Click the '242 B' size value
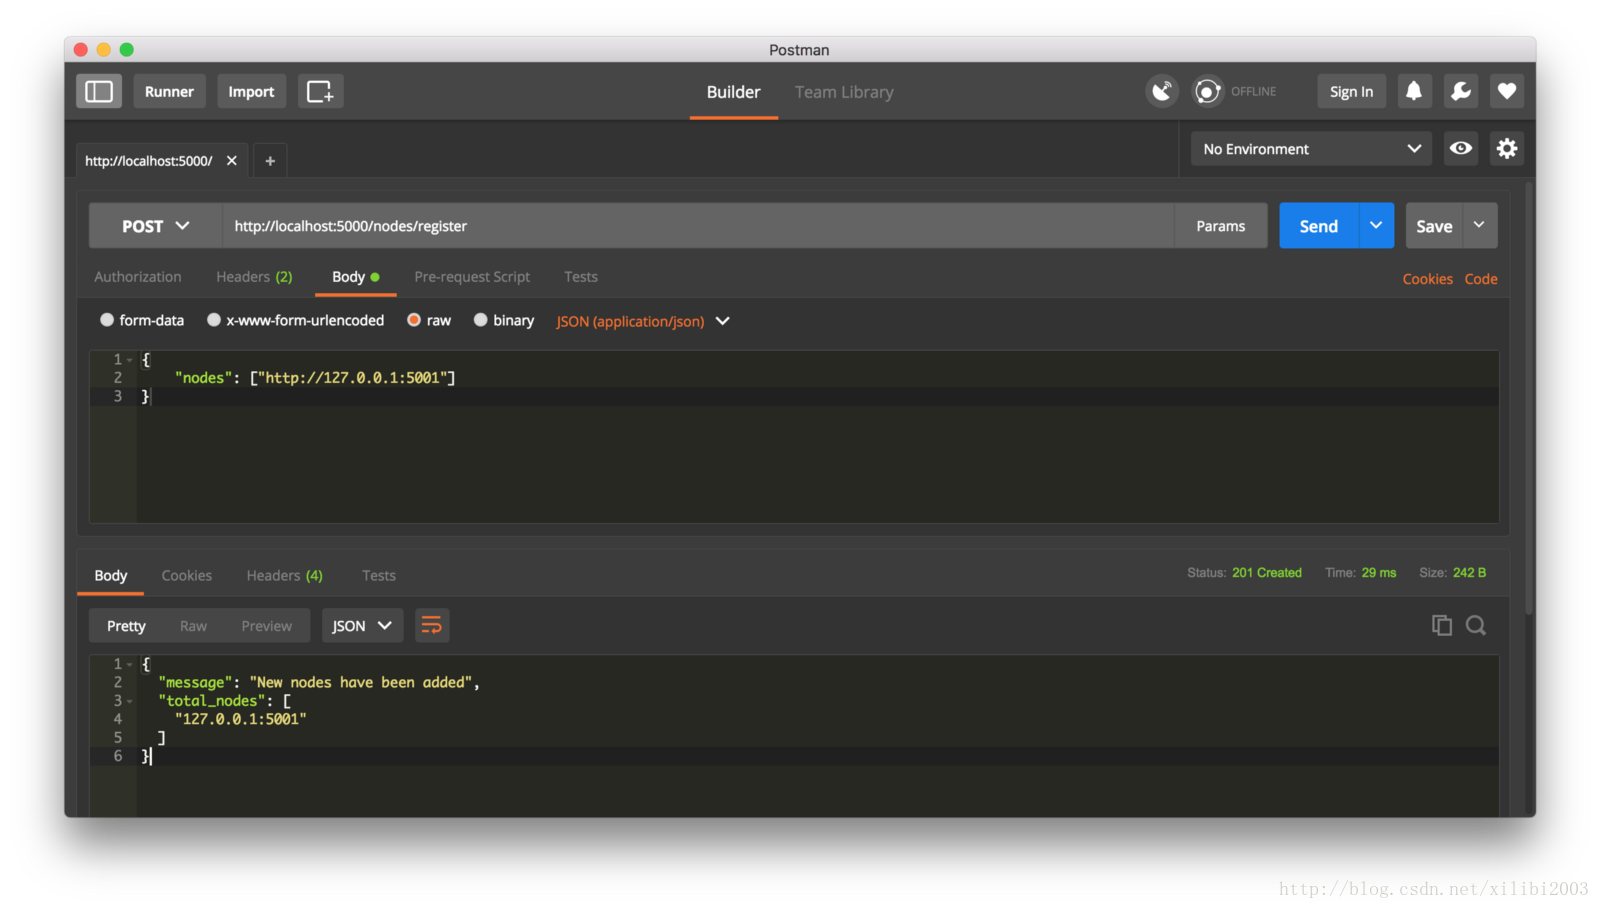Viewport: 1600px width, 909px height. 1469,573
